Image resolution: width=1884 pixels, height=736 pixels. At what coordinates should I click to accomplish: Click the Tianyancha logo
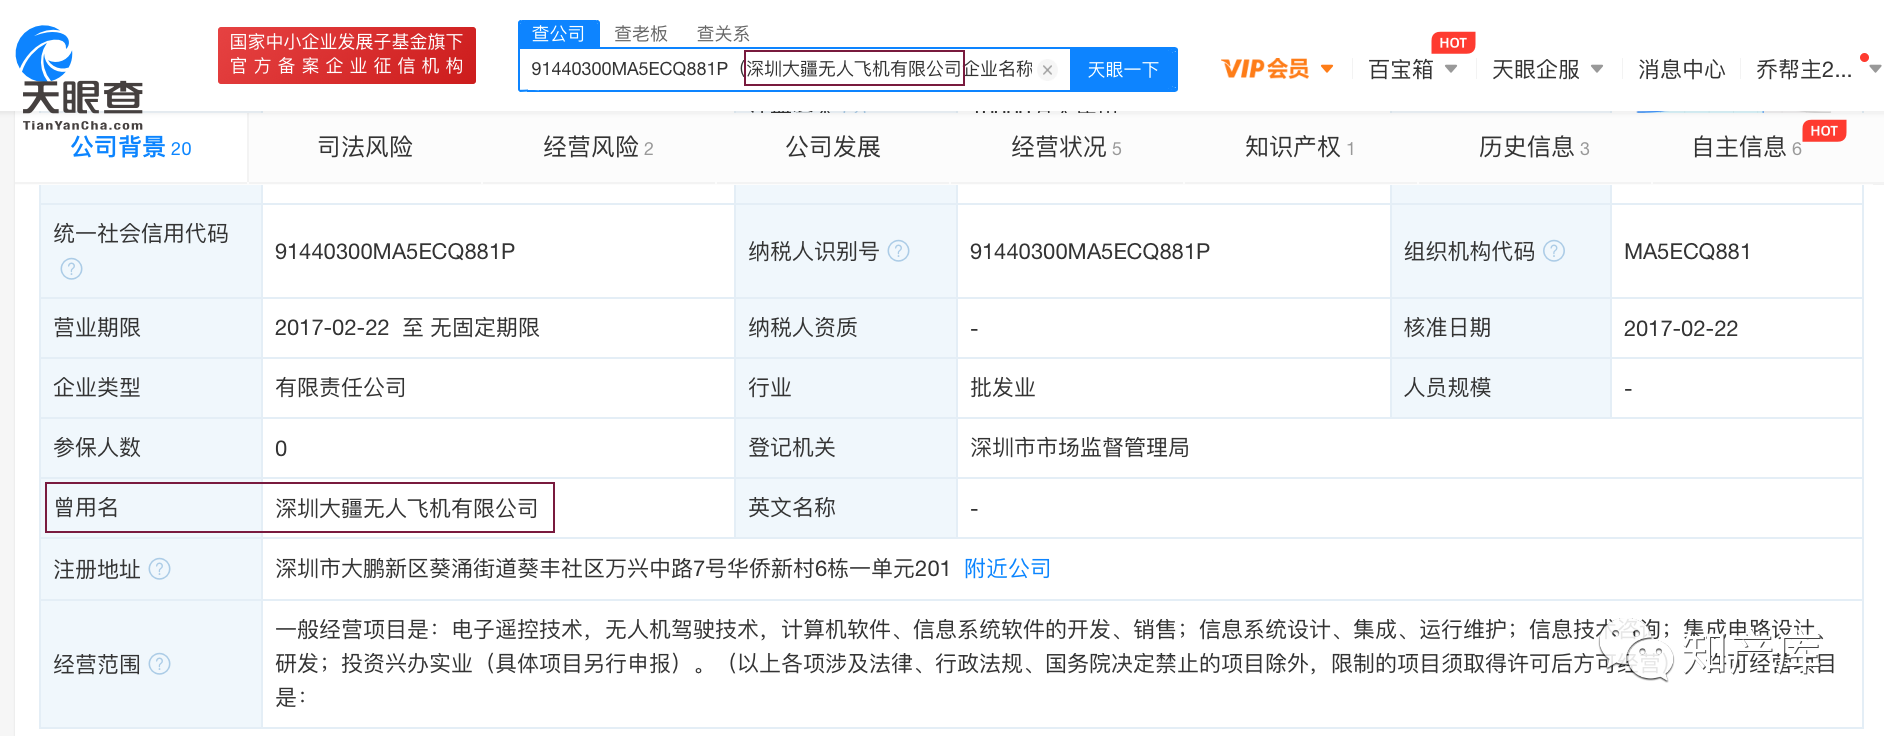pos(82,78)
